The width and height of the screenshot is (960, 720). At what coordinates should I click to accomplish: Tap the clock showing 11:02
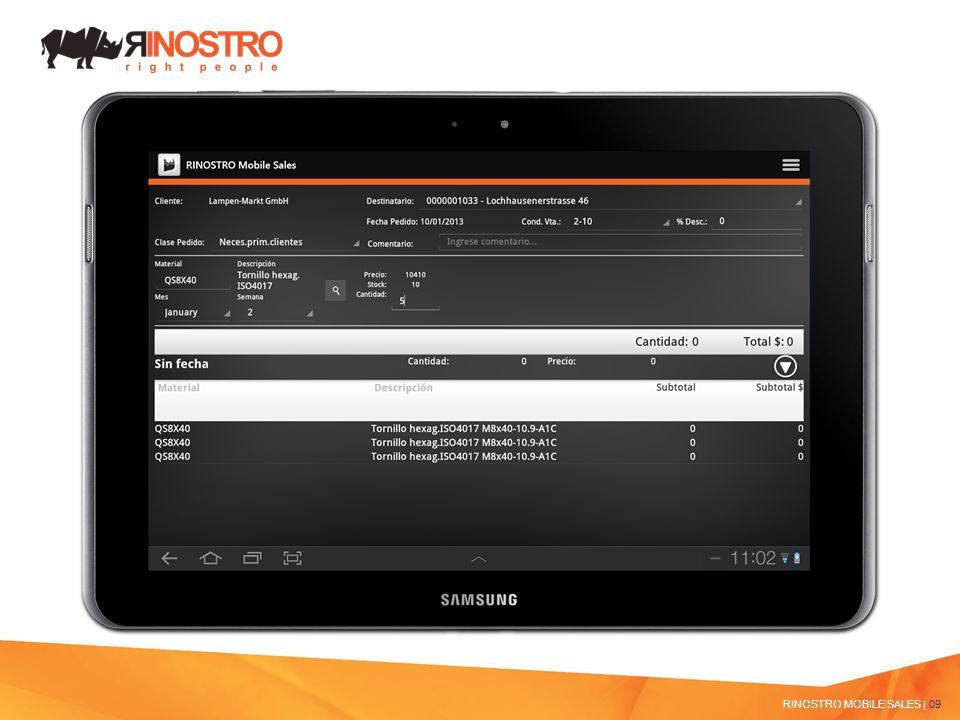coord(752,558)
